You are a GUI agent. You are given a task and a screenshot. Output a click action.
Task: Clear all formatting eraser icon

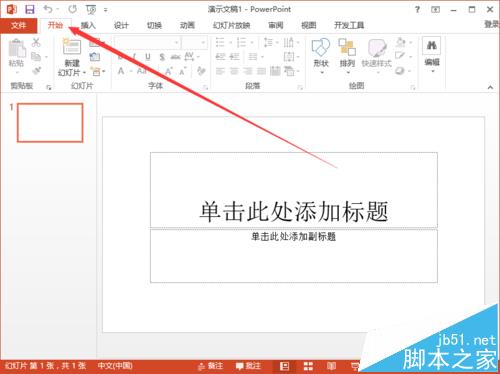[x=201, y=71]
